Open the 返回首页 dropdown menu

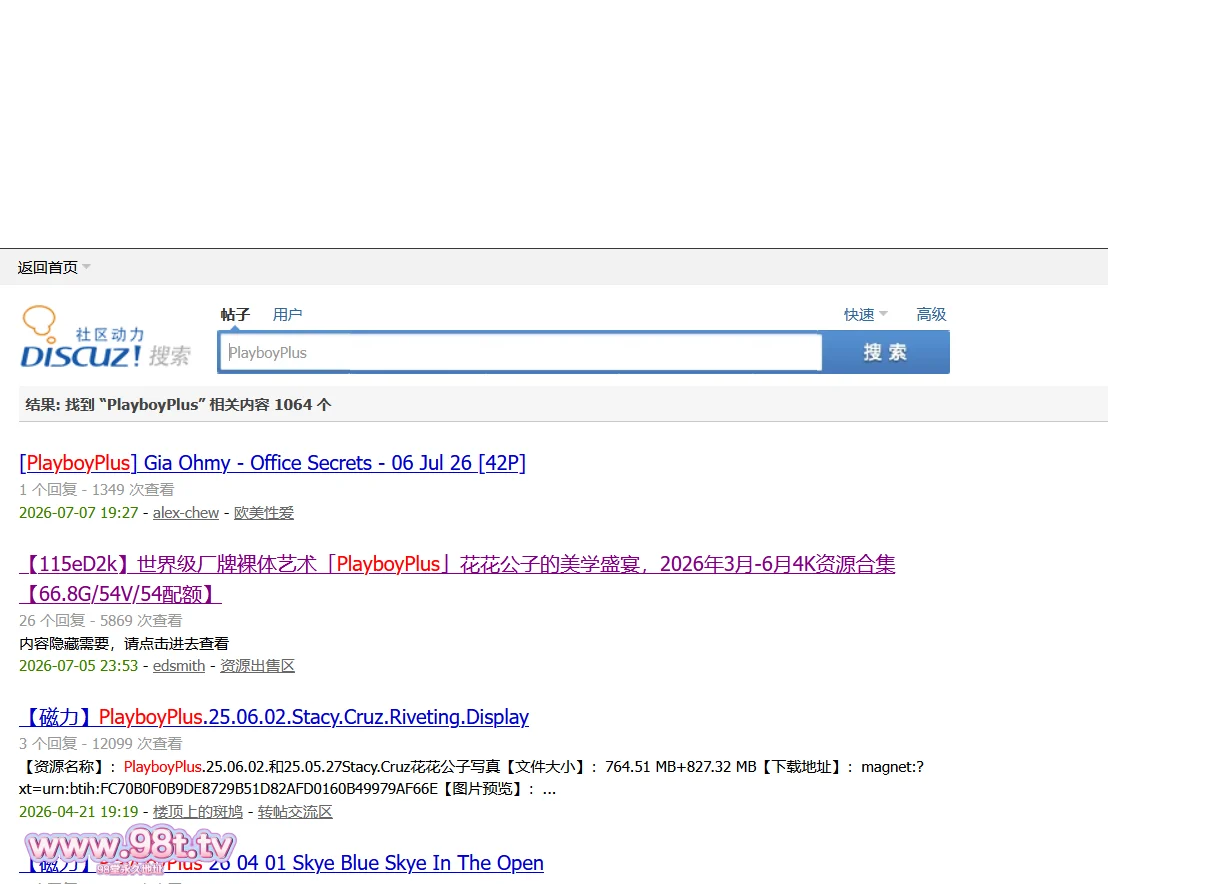pos(54,267)
